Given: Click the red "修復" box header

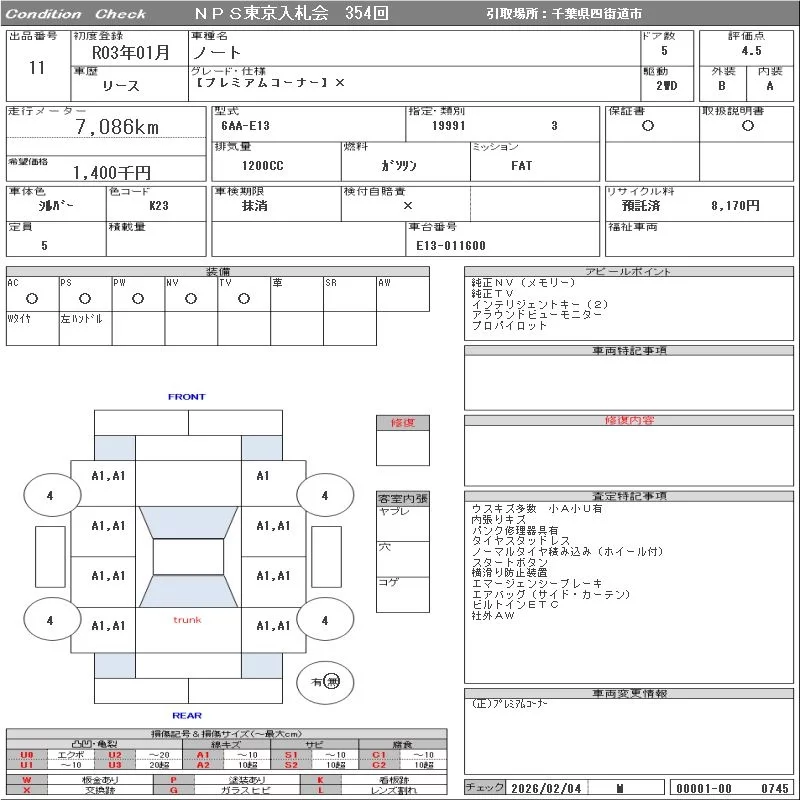Looking at the screenshot, I should [403, 422].
